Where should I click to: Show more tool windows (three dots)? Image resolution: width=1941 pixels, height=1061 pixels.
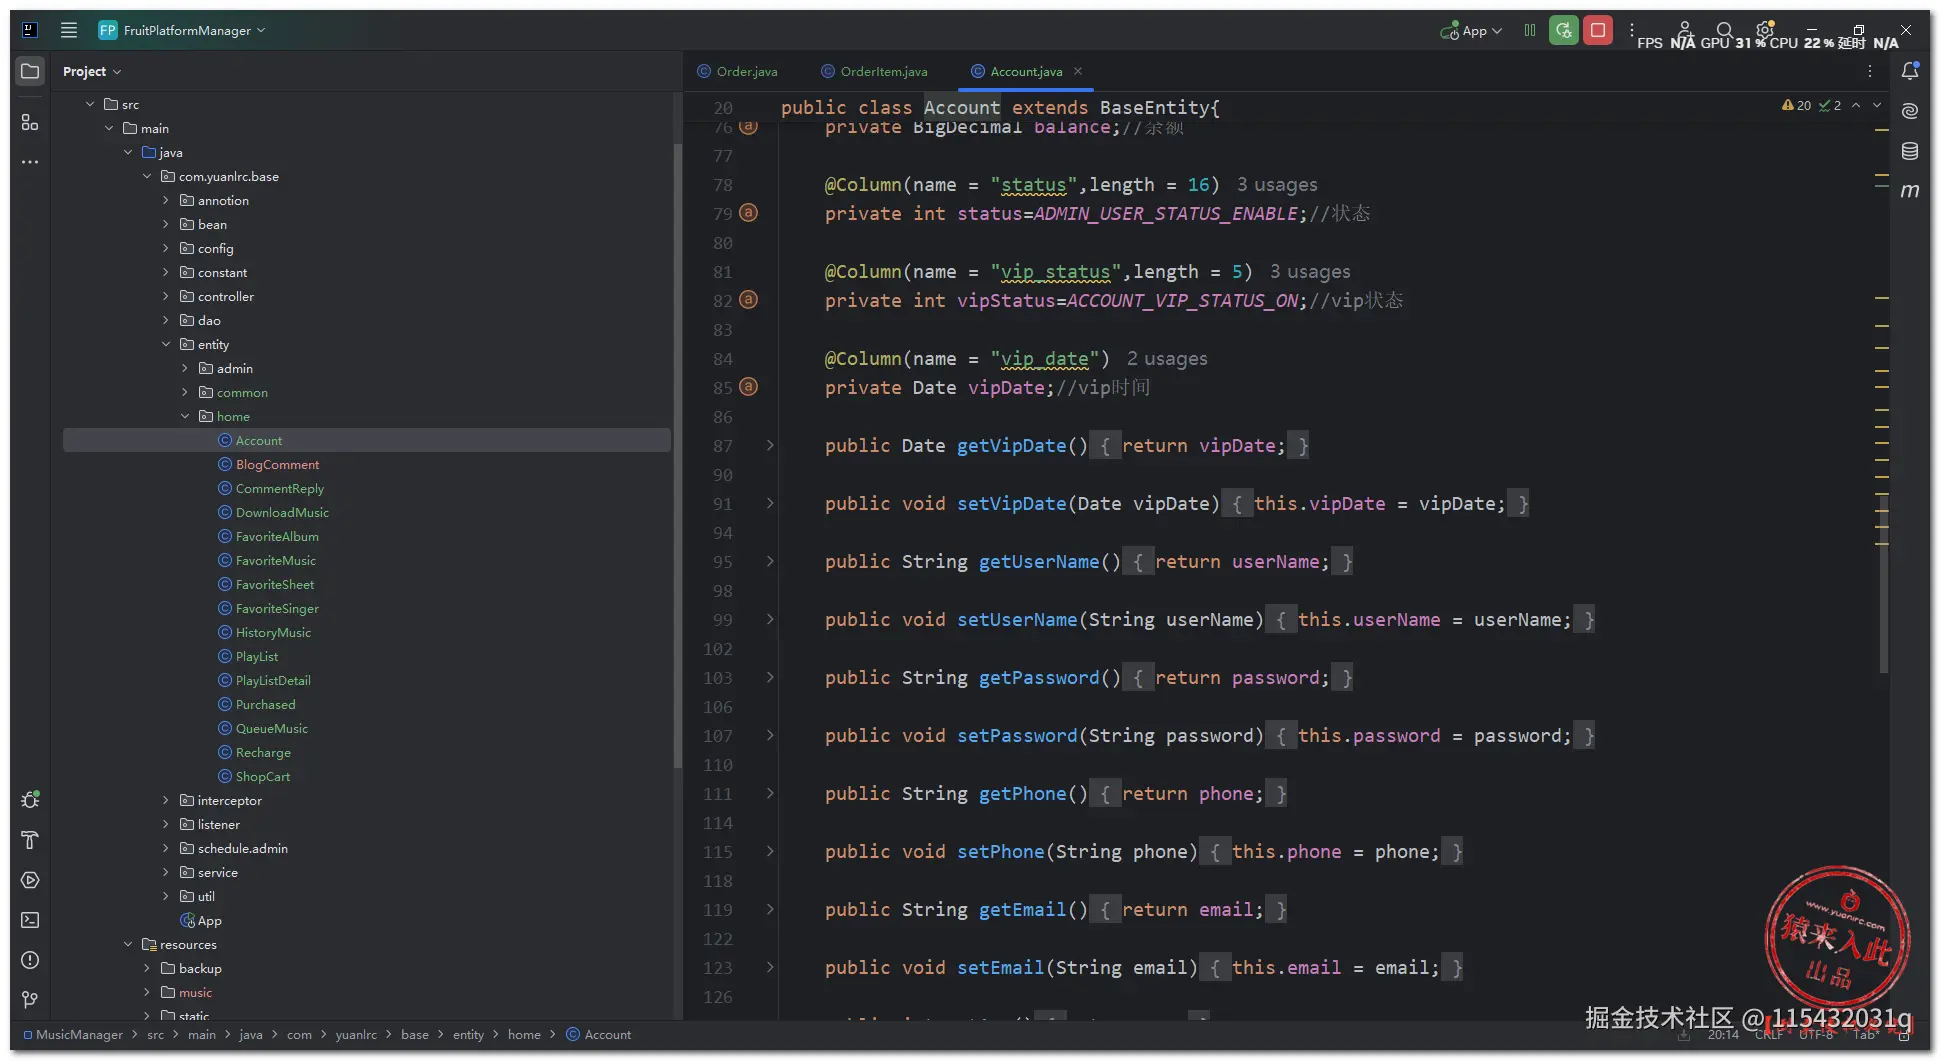point(30,162)
